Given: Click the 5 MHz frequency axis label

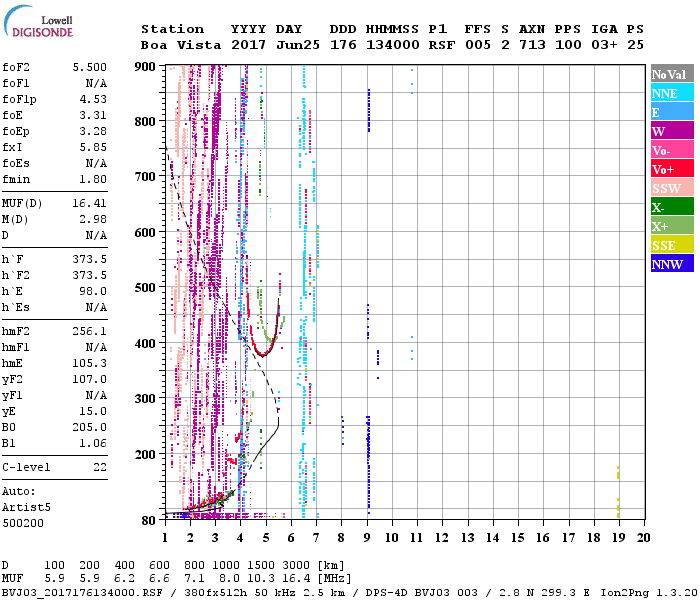Looking at the screenshot, I should coord(266,538).
